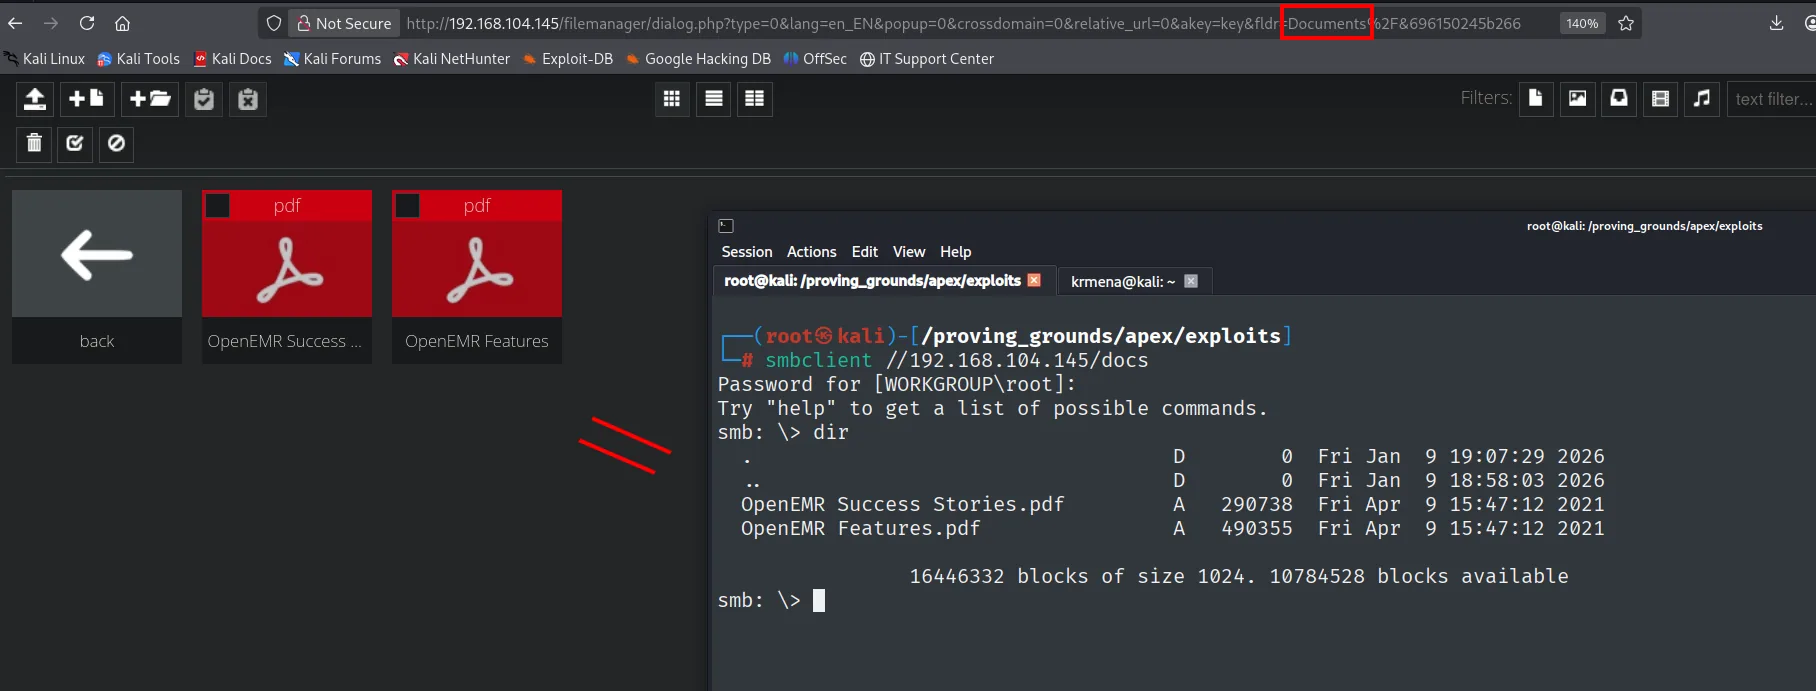This screenshot has width=1816, height=691.
Task: Click the terminal window icon in titlebar
Action: coord(726,226)
